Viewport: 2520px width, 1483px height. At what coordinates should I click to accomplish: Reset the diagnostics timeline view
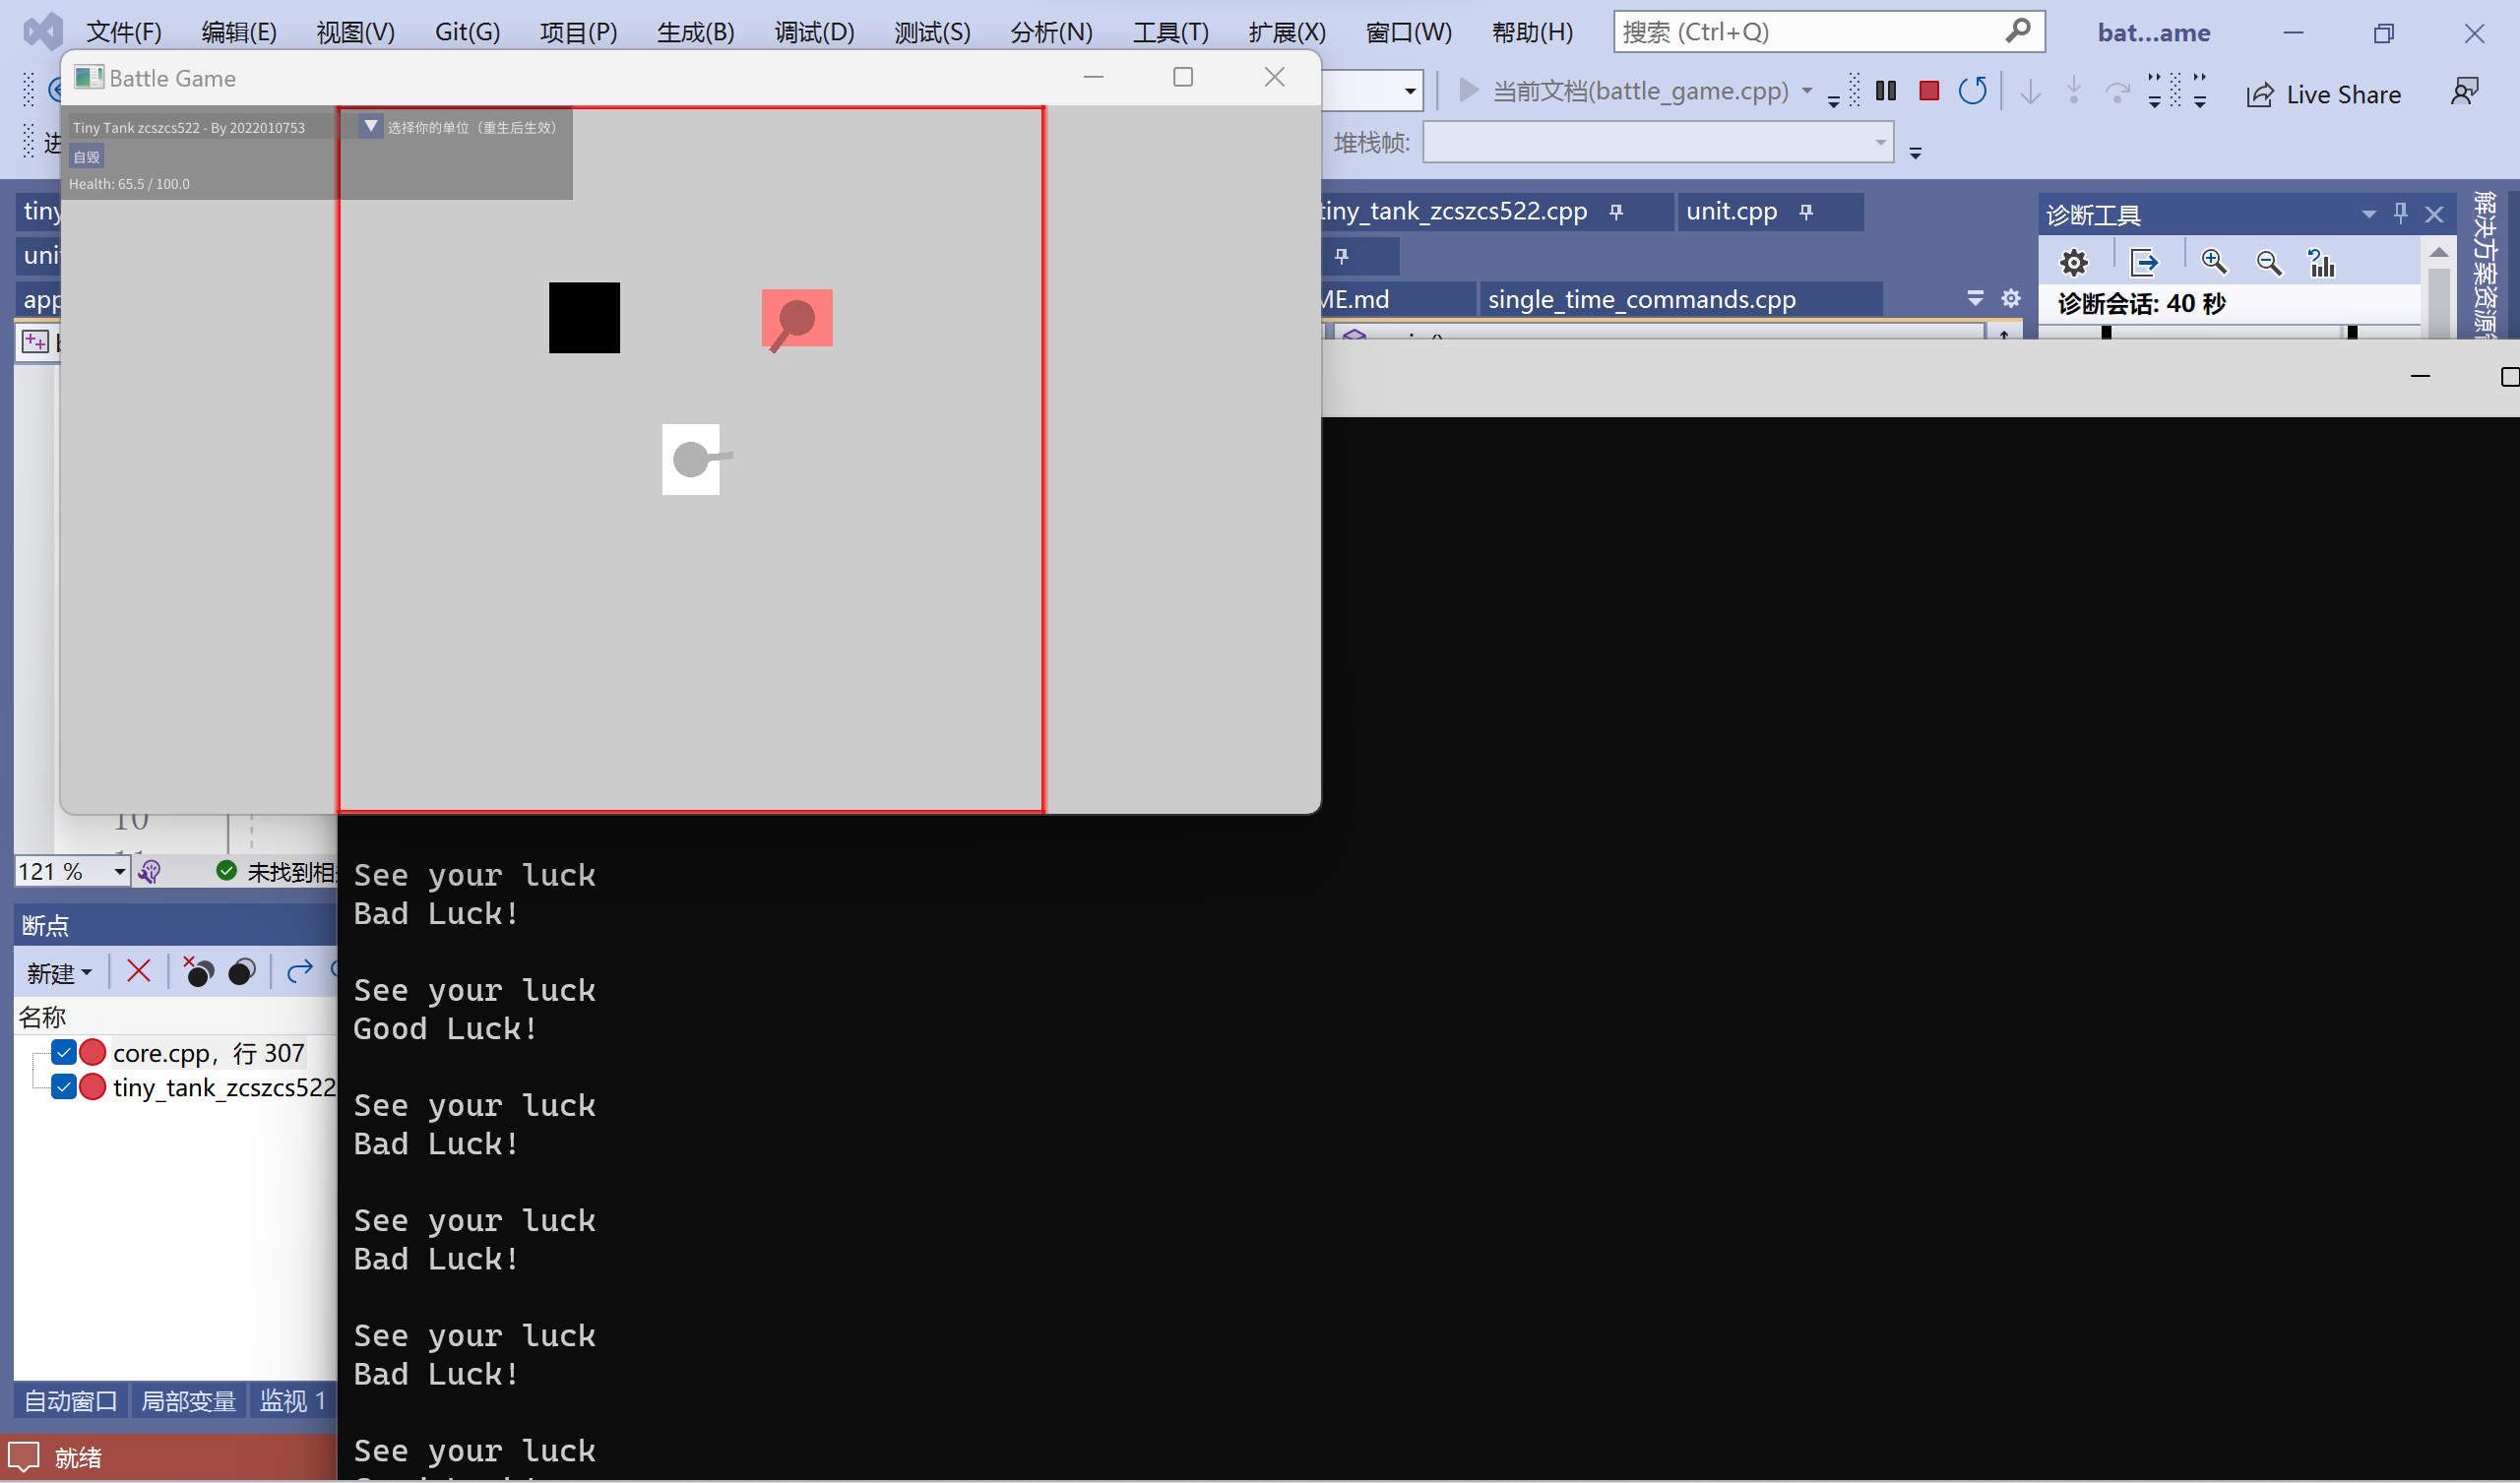pos(2322,262)
